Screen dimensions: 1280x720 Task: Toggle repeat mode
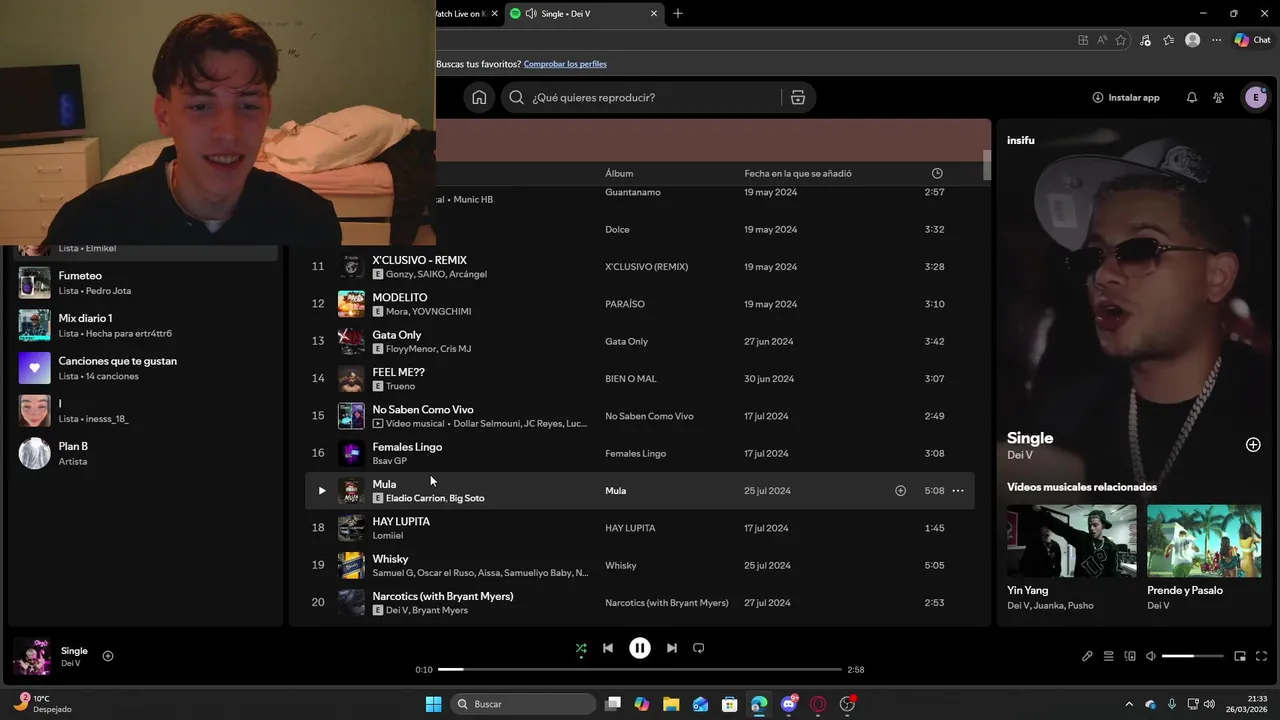click(699, 648)
